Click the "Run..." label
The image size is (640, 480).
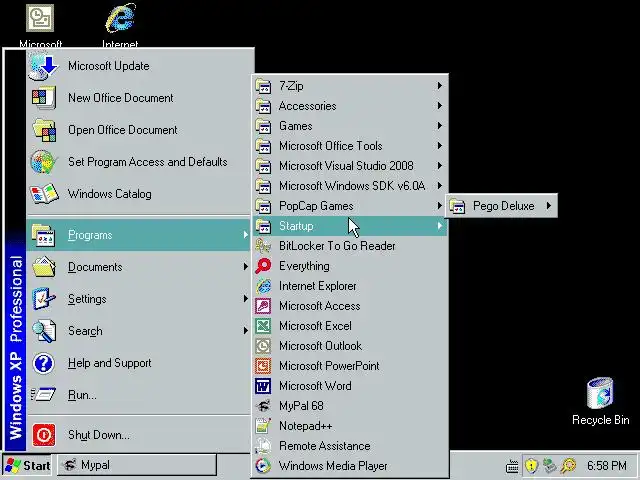(x=82, y=395)
